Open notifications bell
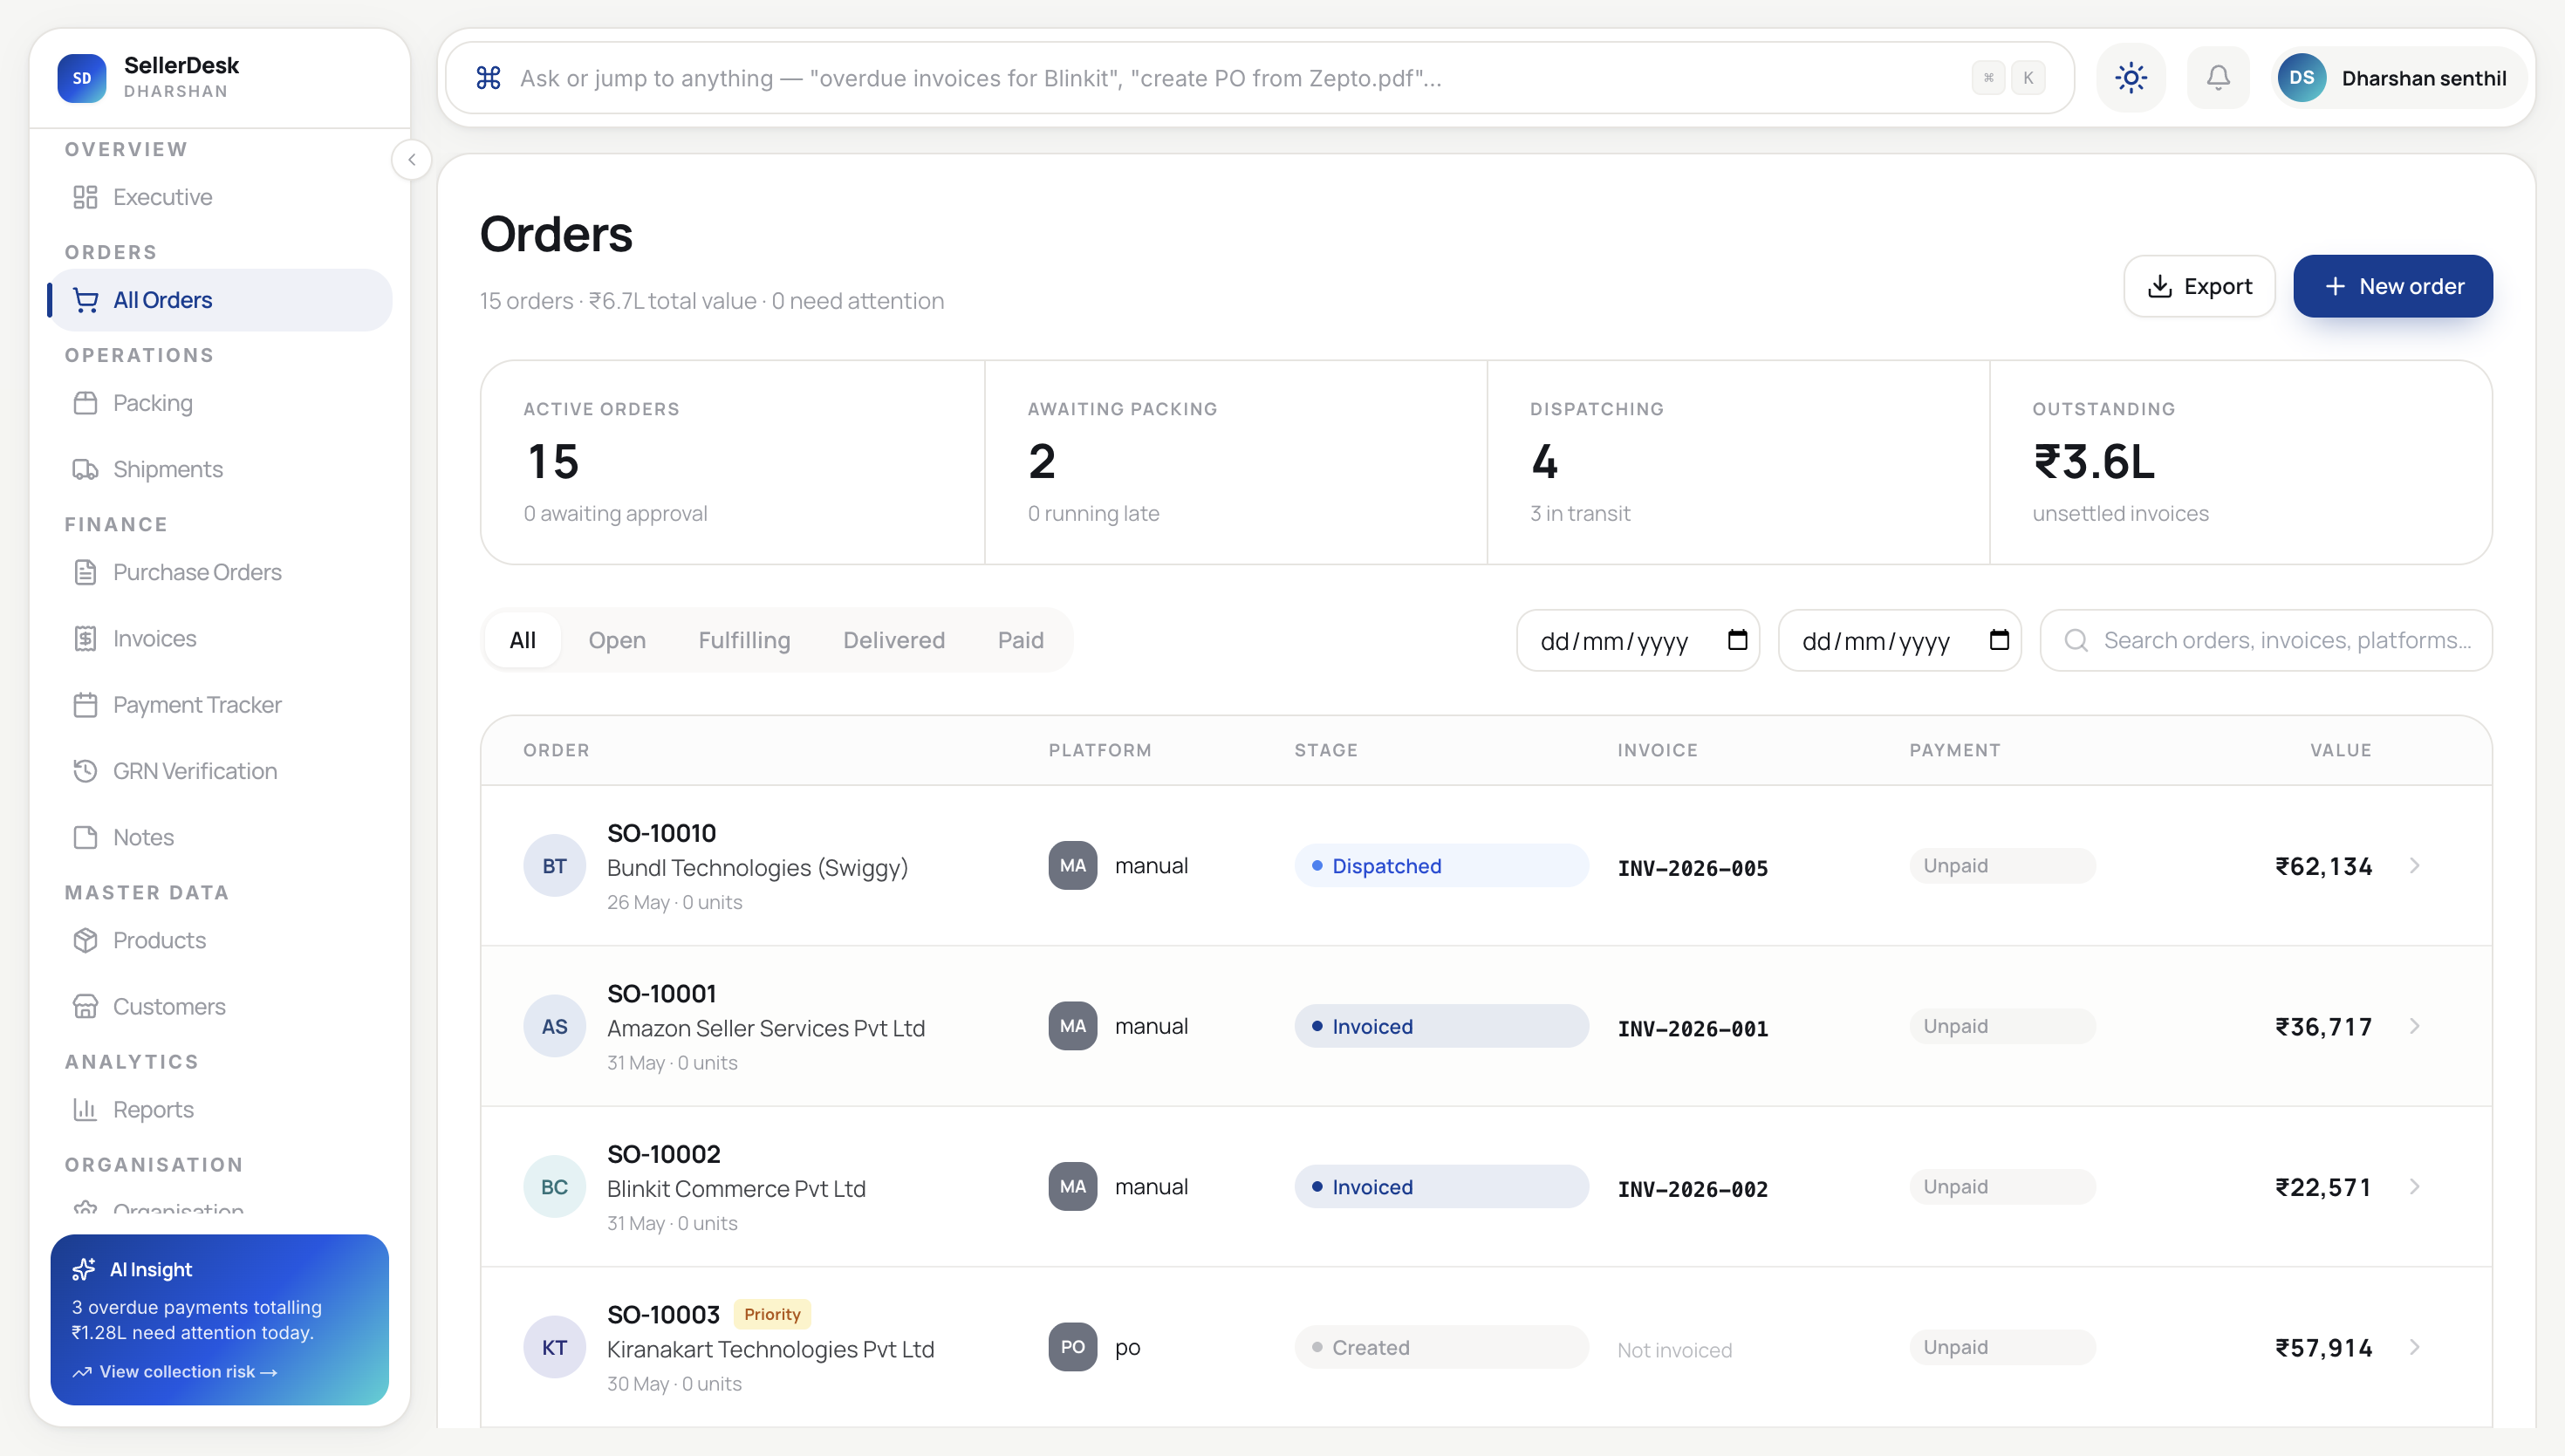2565x1456 pixels. click(2218, 78)
